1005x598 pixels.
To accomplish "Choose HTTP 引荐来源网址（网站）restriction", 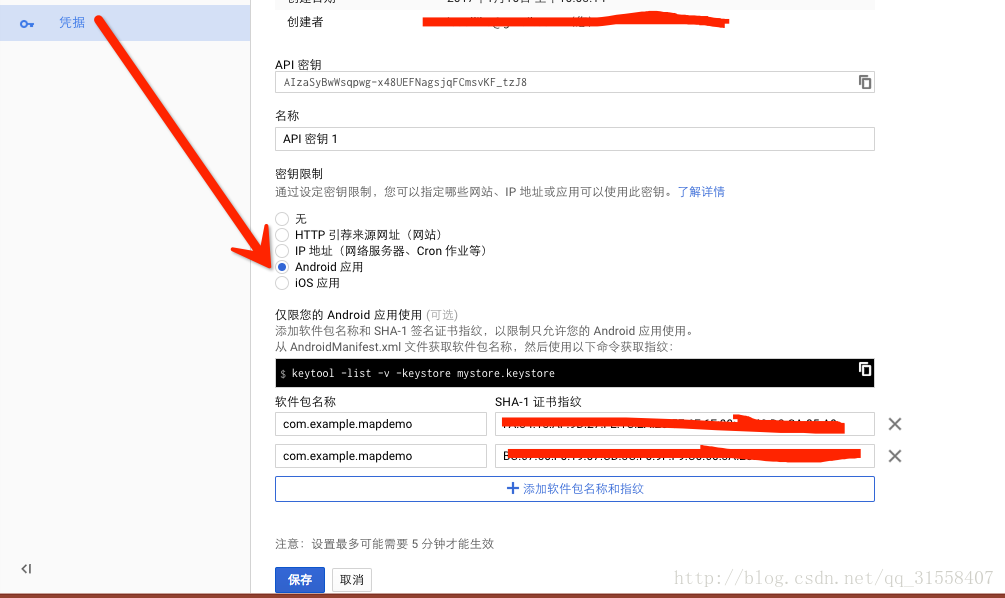I will tap(281, 235).
